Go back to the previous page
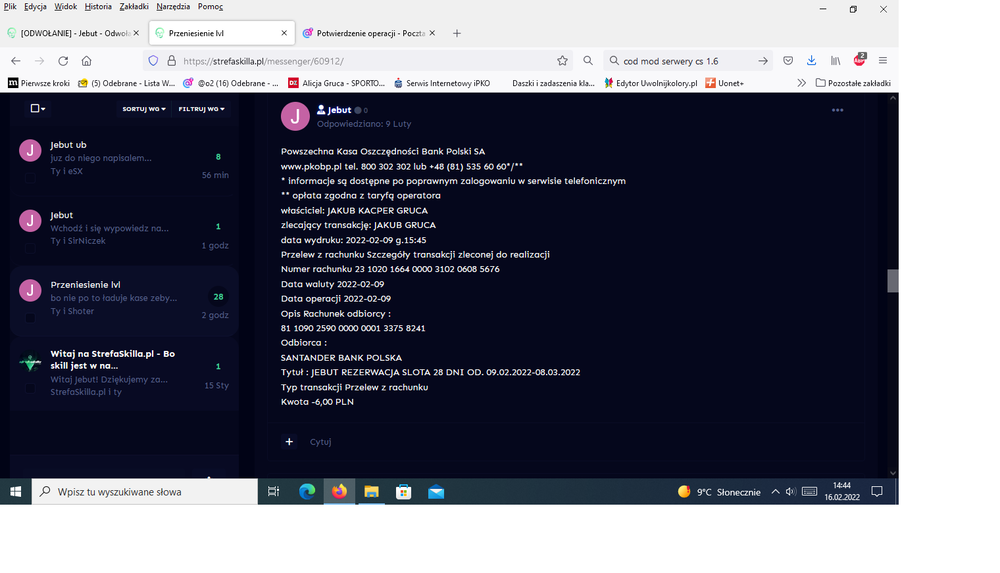This screenshot has width=1000, height=573. coord(16,61)
